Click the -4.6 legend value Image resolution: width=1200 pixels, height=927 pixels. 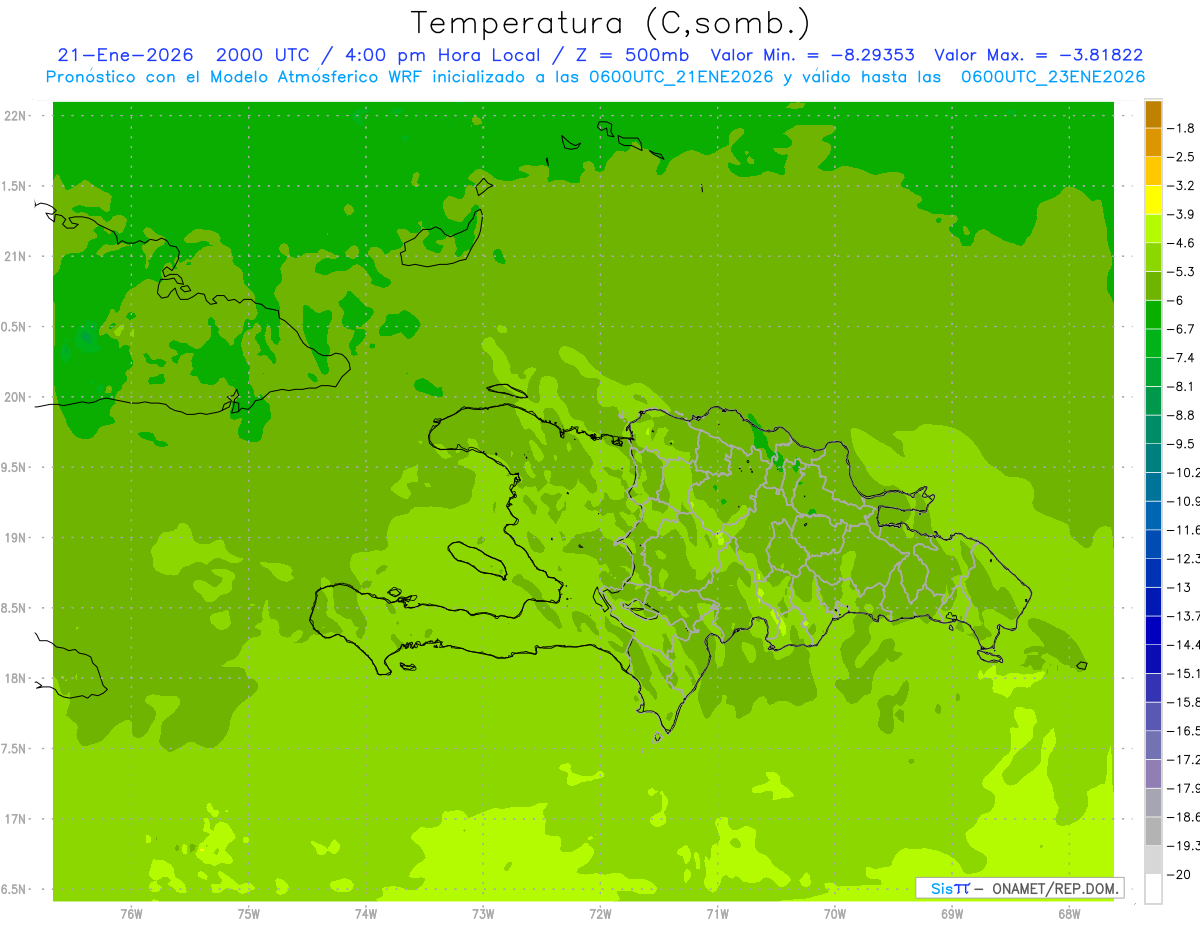coord(1180,243)
